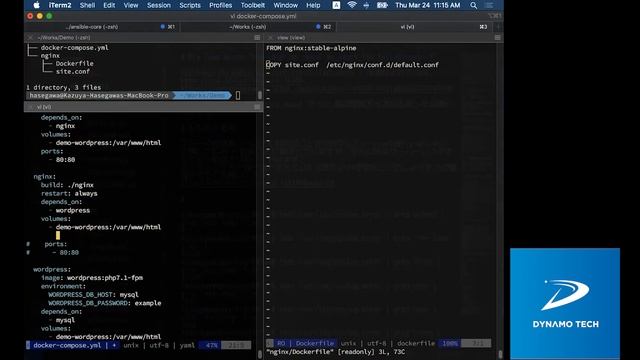Close the vi (vi) pane
The height and width of the screenshot is (360, 640).
31,107
